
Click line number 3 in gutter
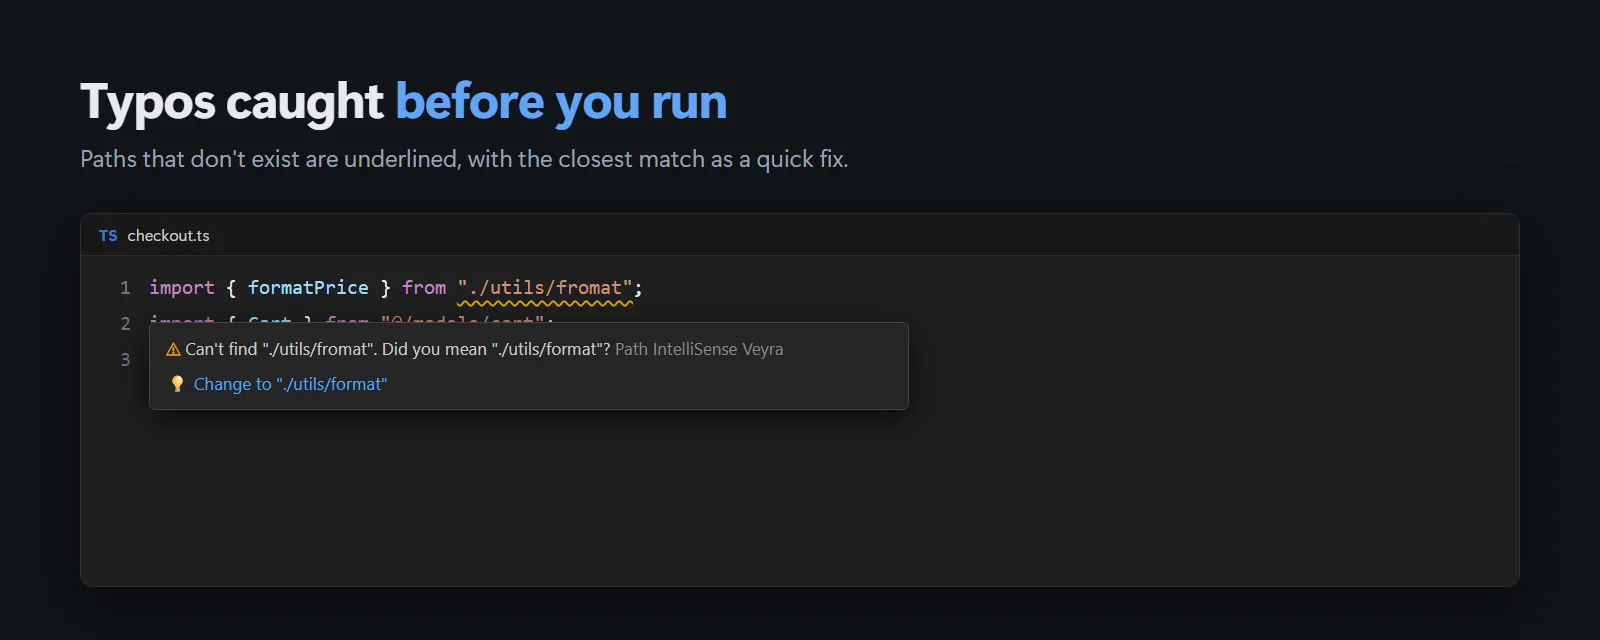click(125, 360)
